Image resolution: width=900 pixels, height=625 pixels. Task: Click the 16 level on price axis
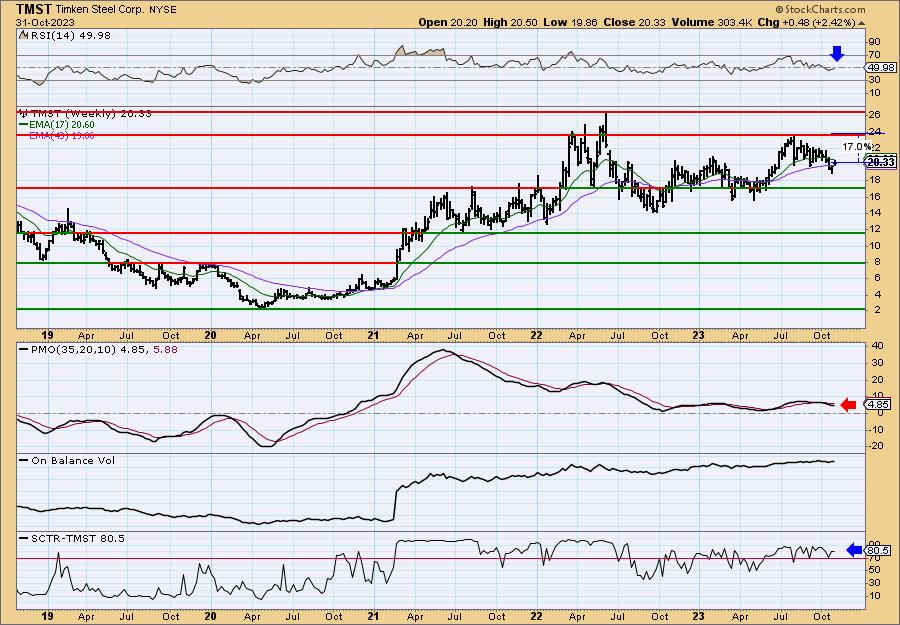(x=874, y=197)
